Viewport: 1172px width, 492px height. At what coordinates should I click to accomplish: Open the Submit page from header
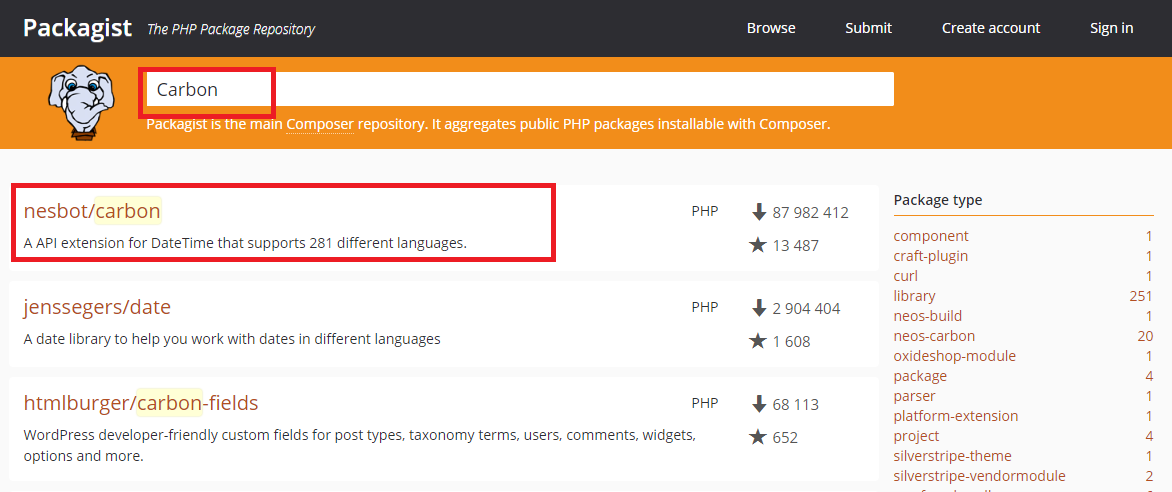tap(868, 28)
